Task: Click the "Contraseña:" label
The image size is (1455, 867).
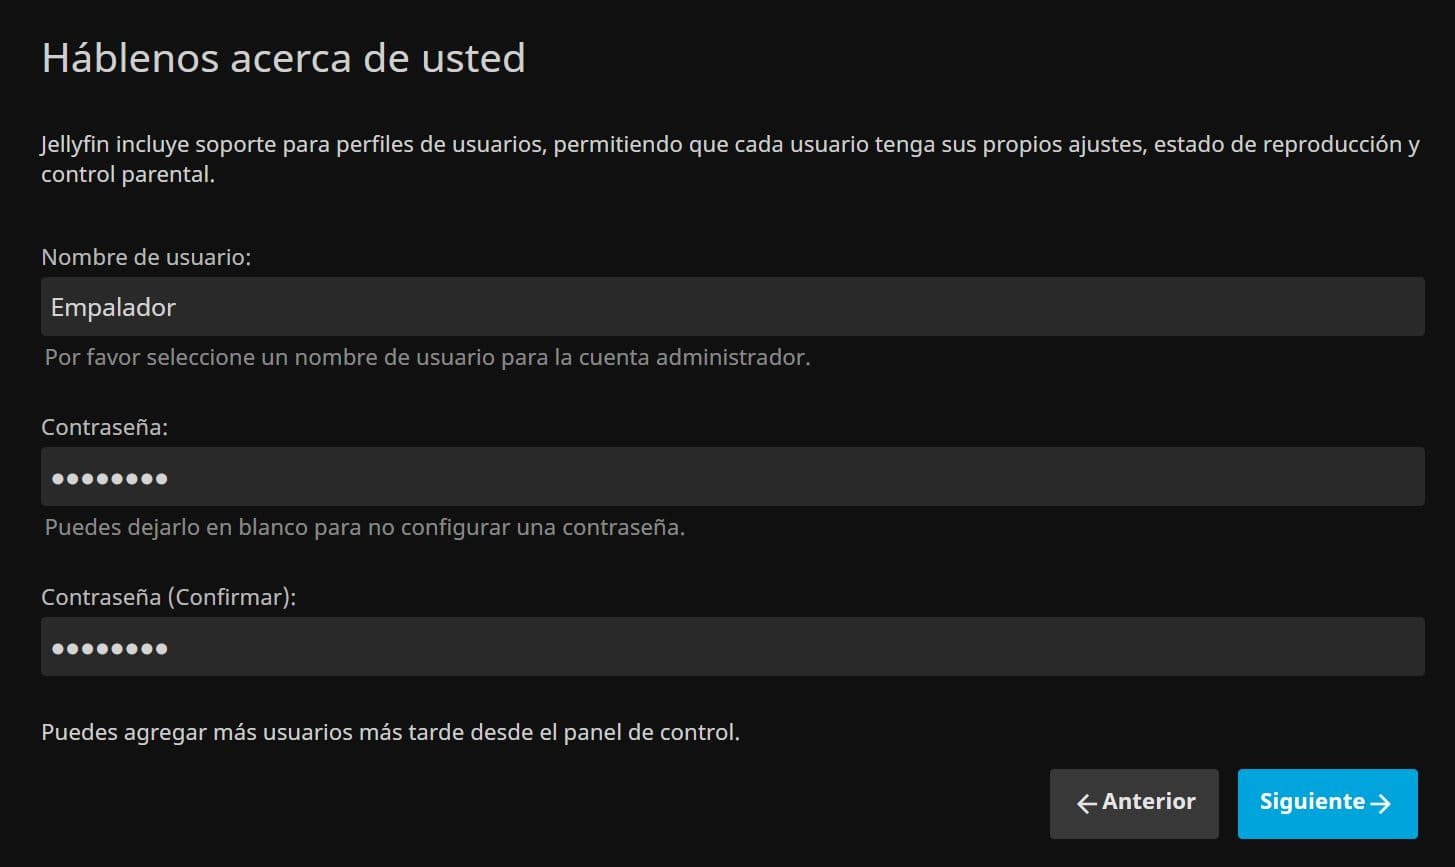Action: click(105, 427)
